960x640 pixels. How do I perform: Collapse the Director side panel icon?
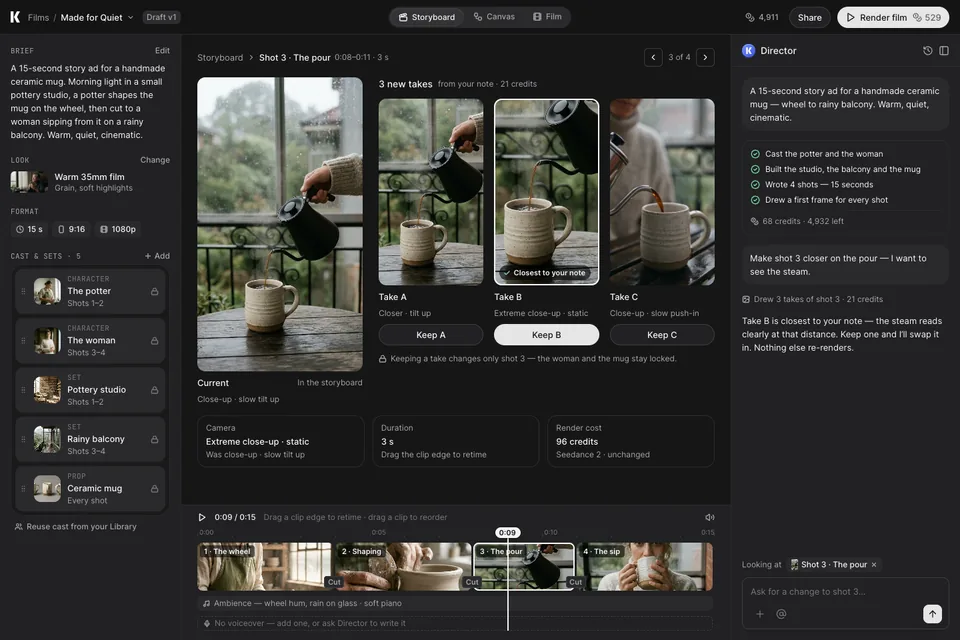944,51
